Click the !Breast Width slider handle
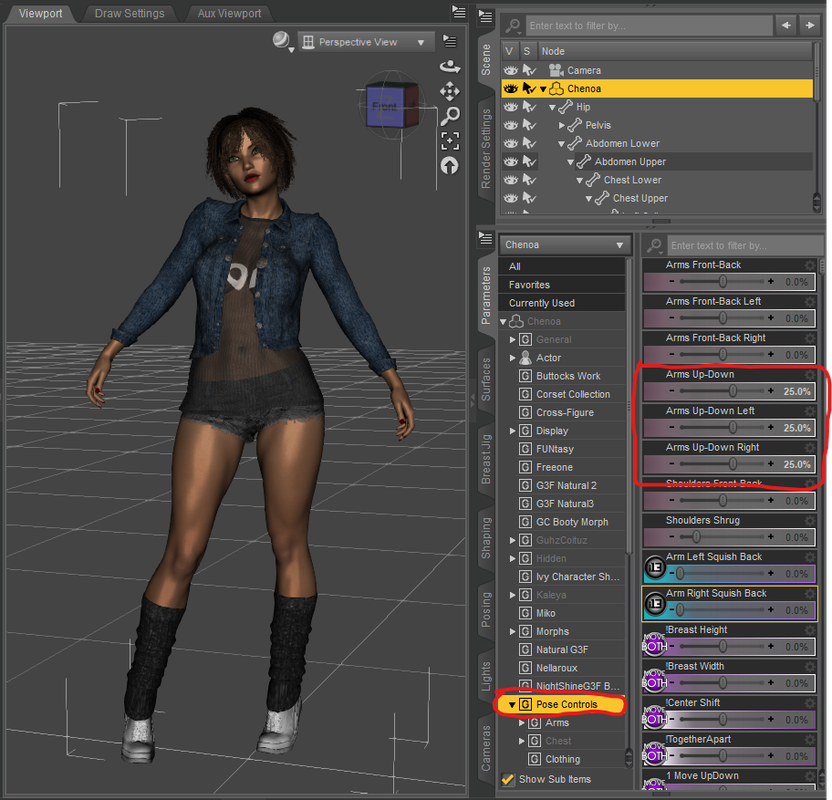Screen dimensions: 832x800 pyautogui.click(x=723, y=683)
